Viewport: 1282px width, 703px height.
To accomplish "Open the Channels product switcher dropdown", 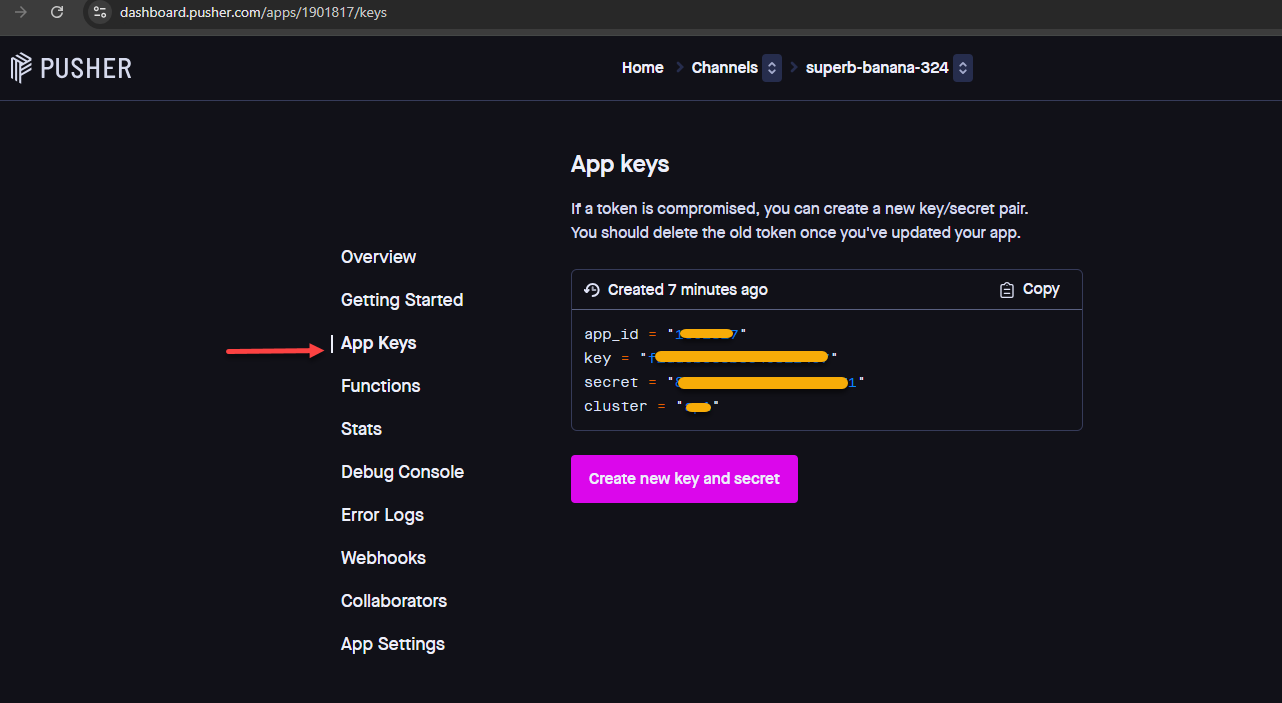I will pos(771,68).
